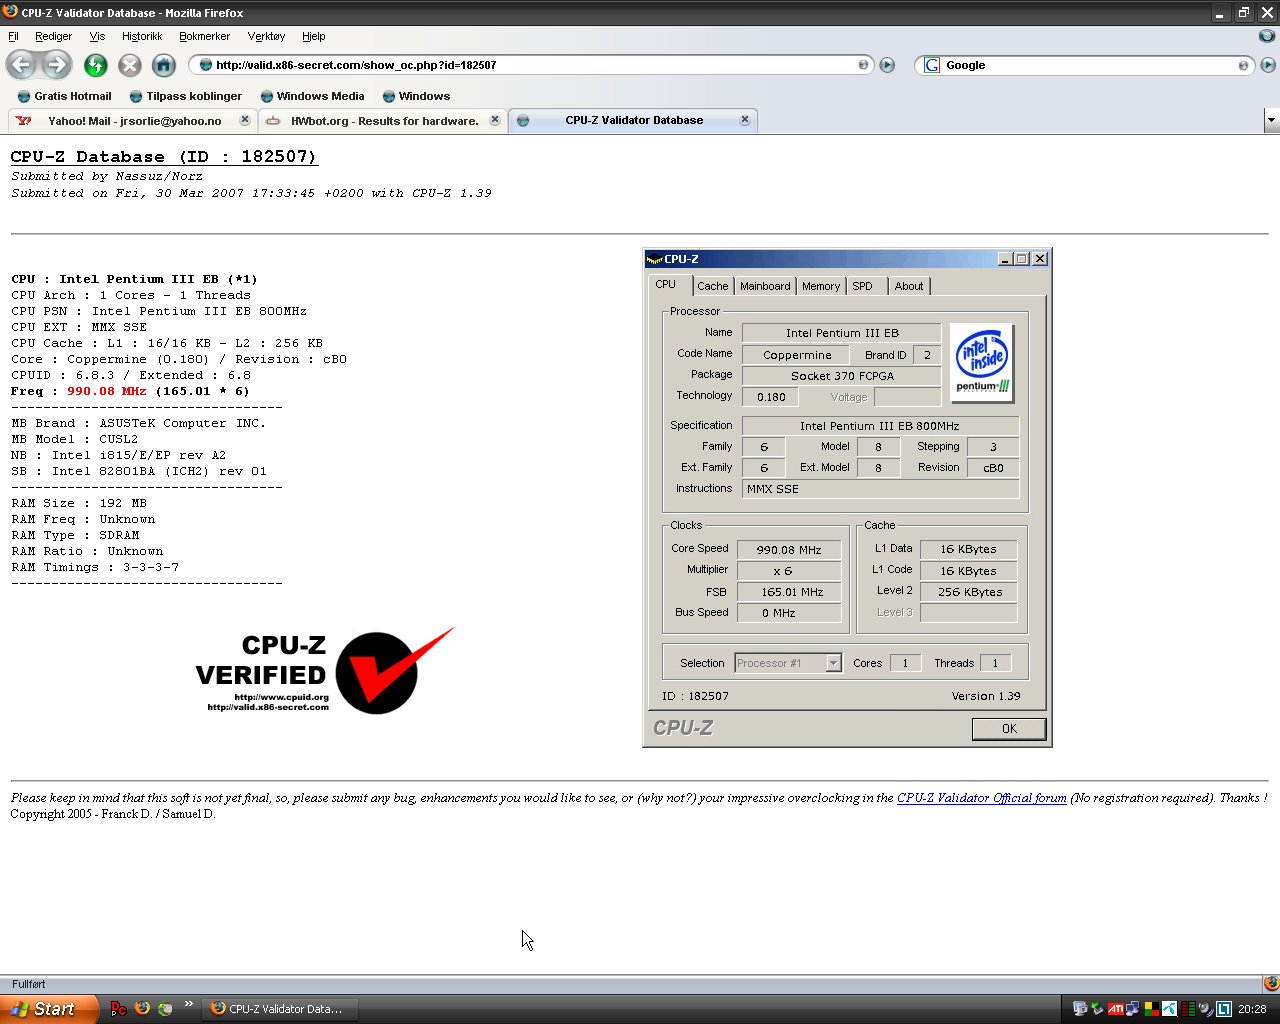Expand the quick launch chevron on the taskbar

pyautogui.click(x=188, y=1004)
